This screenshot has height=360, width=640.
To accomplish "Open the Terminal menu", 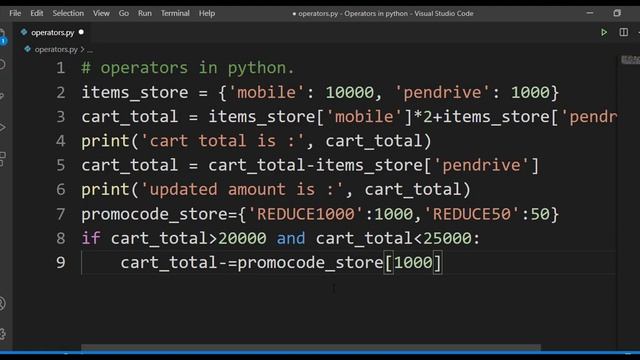I will tap(175, 13).
